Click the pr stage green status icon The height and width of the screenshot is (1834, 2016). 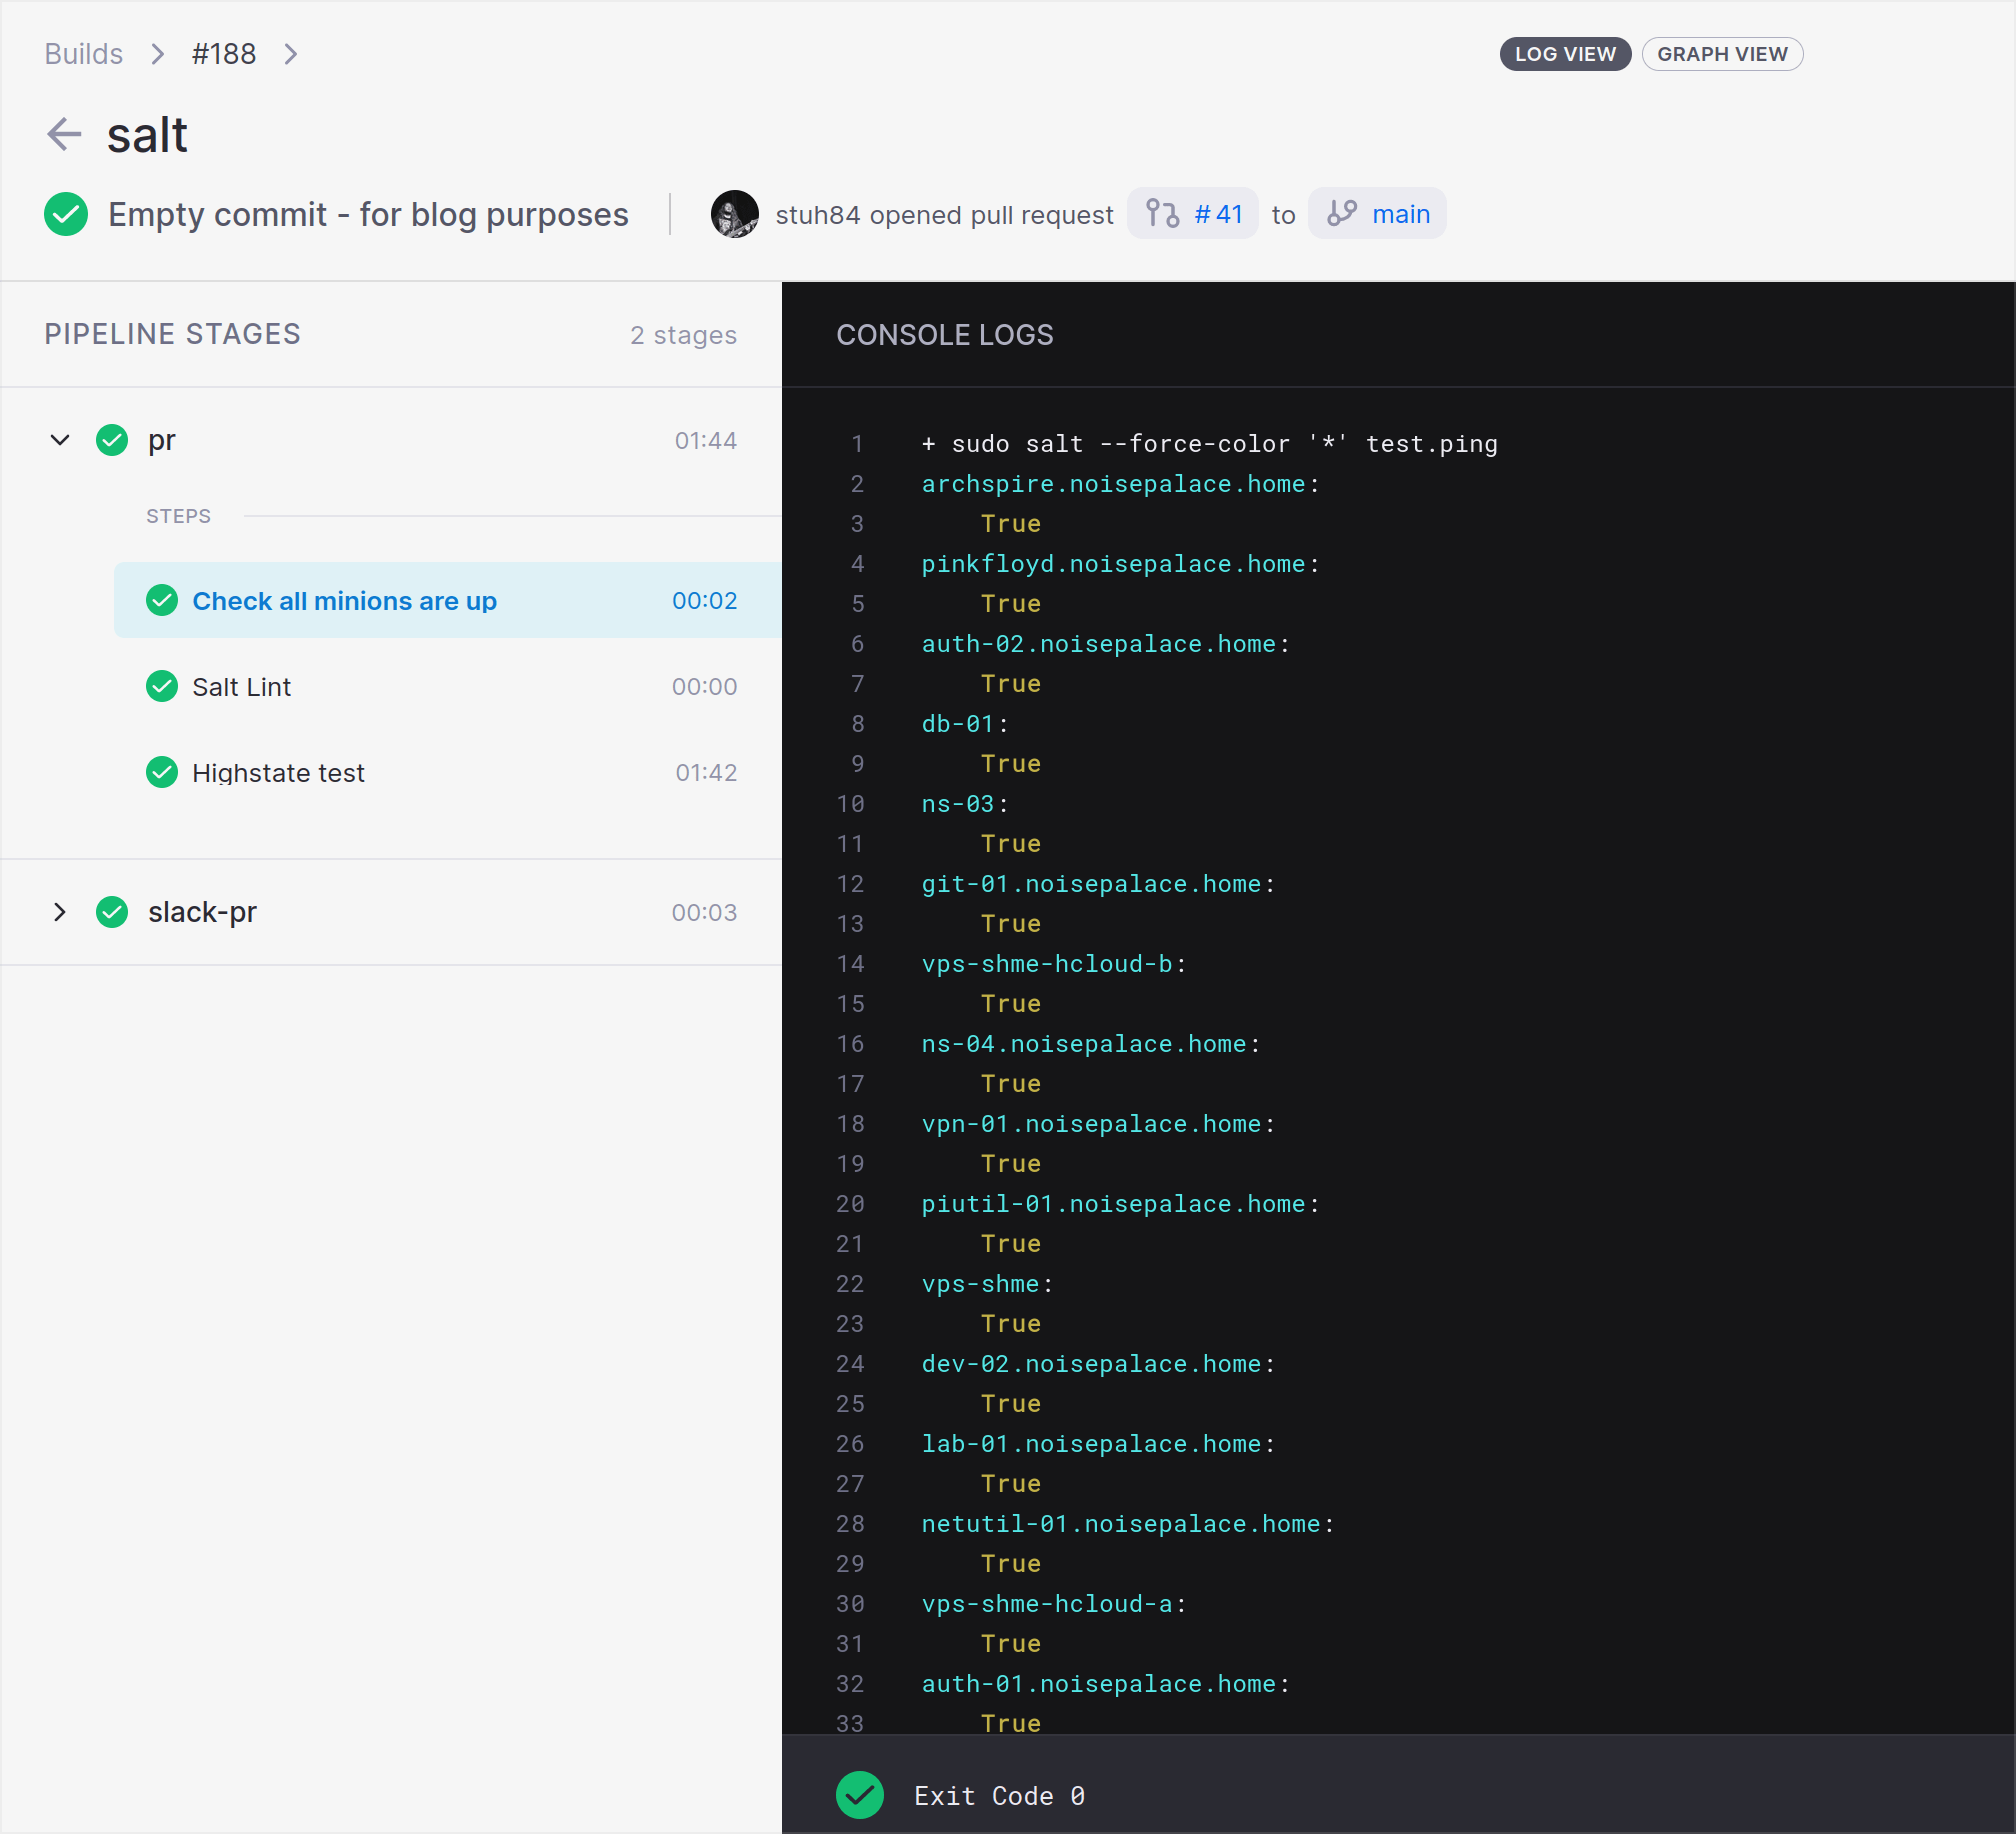(112, 440)
